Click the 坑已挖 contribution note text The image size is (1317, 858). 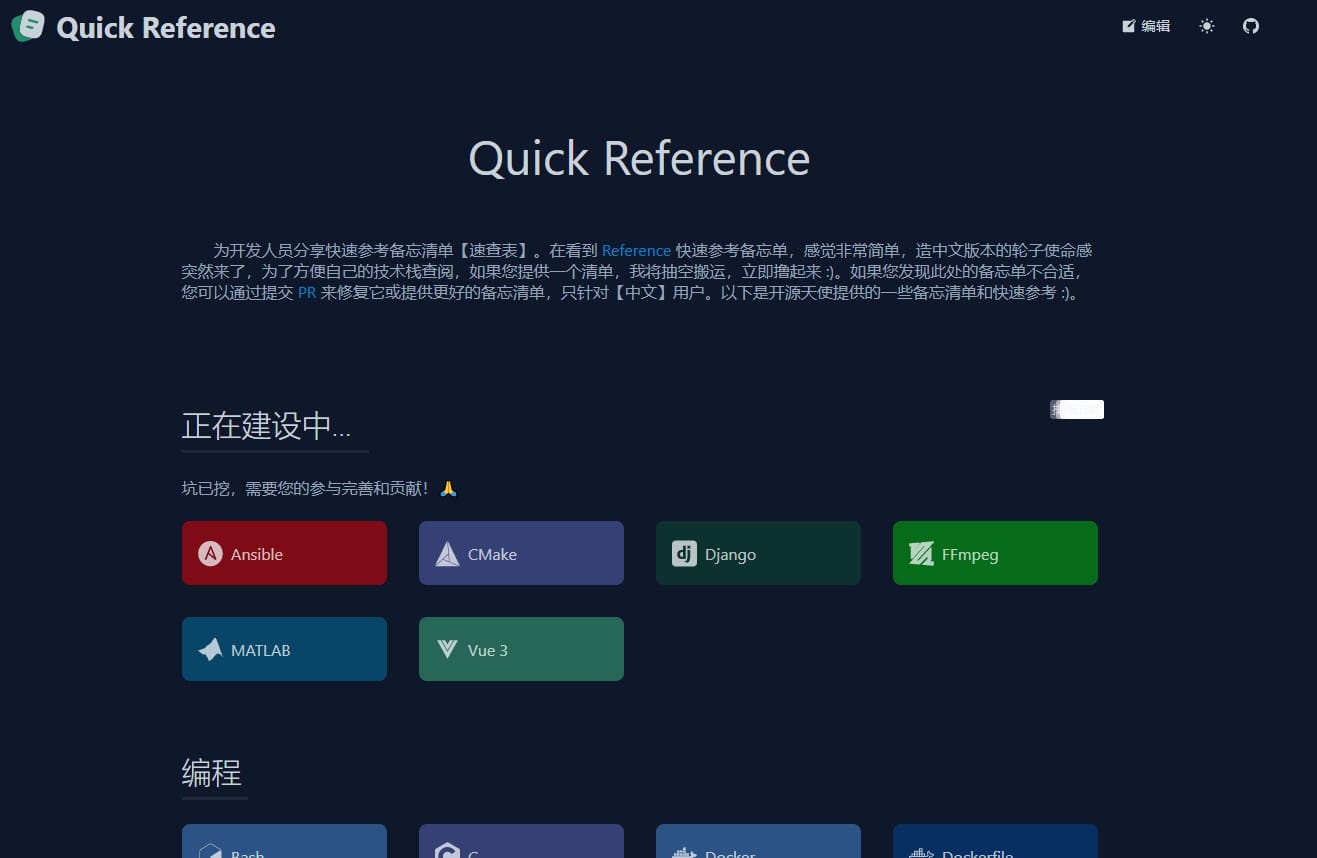tap(319, 489)
